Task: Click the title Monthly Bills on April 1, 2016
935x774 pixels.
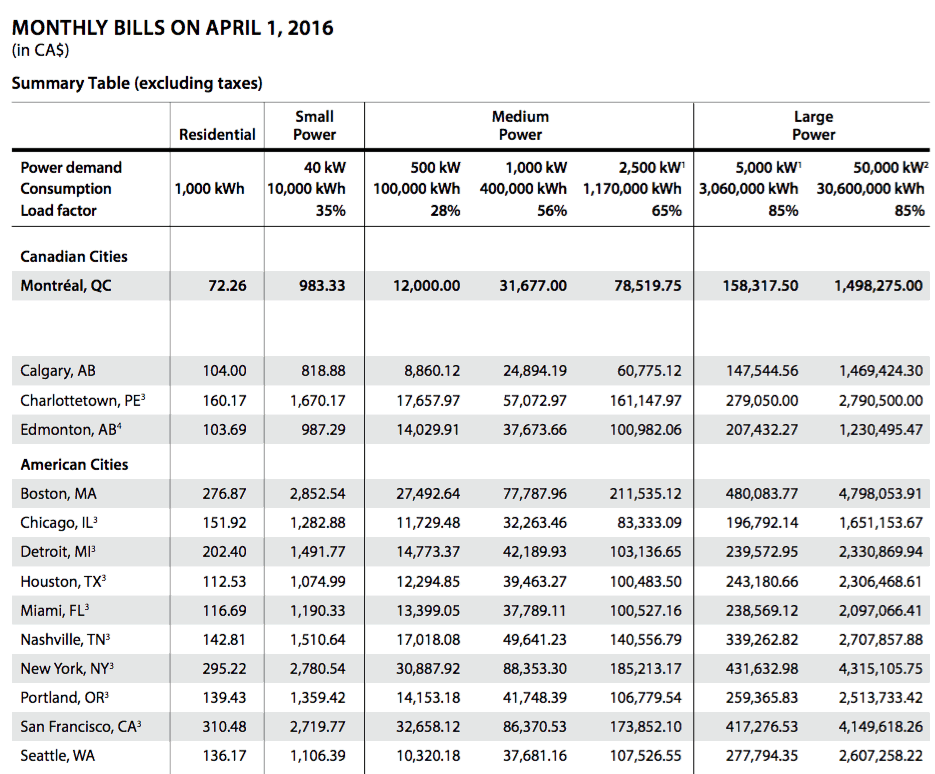Action: (172, 28)
